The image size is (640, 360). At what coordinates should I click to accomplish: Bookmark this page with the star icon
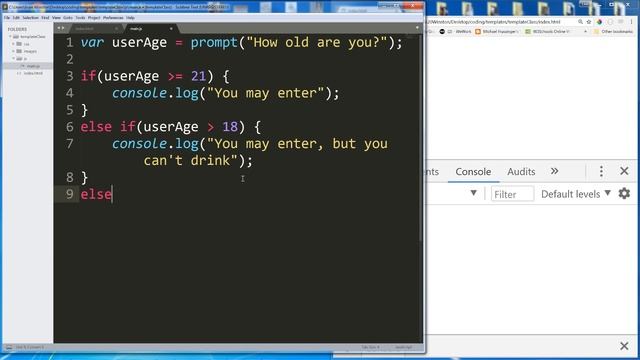[589, 22]
